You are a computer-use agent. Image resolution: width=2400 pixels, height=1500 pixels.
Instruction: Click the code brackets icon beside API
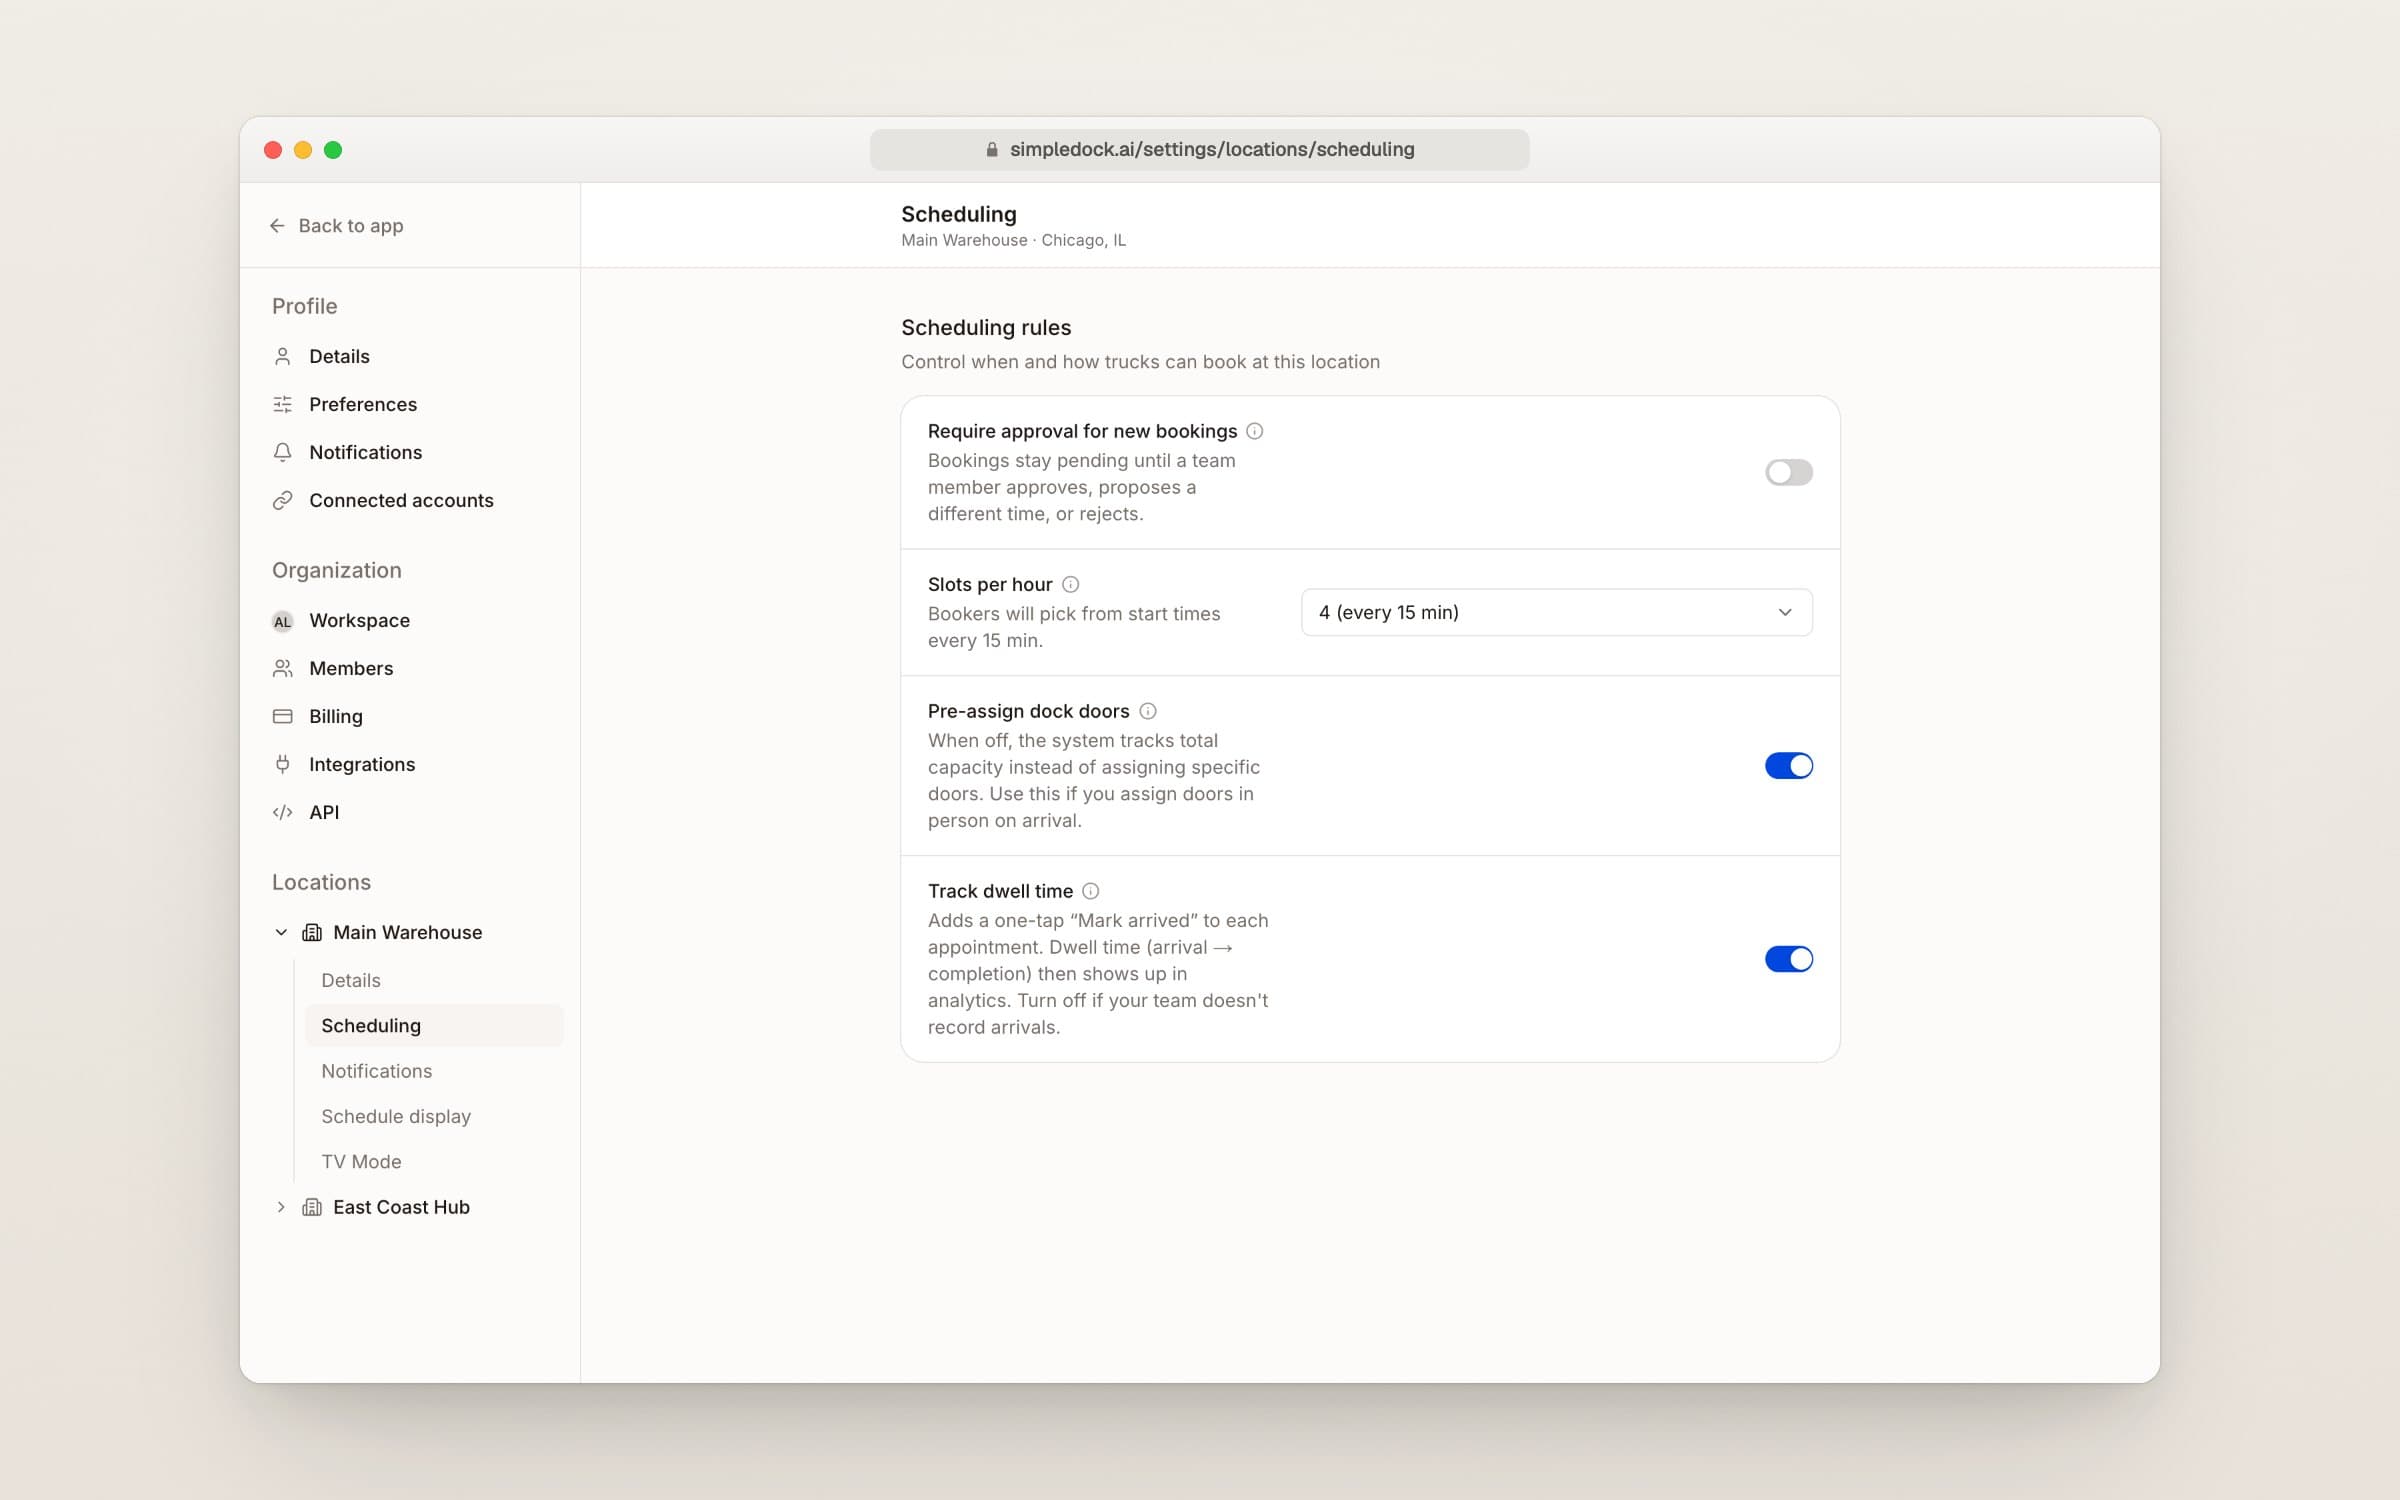point(283,812)
